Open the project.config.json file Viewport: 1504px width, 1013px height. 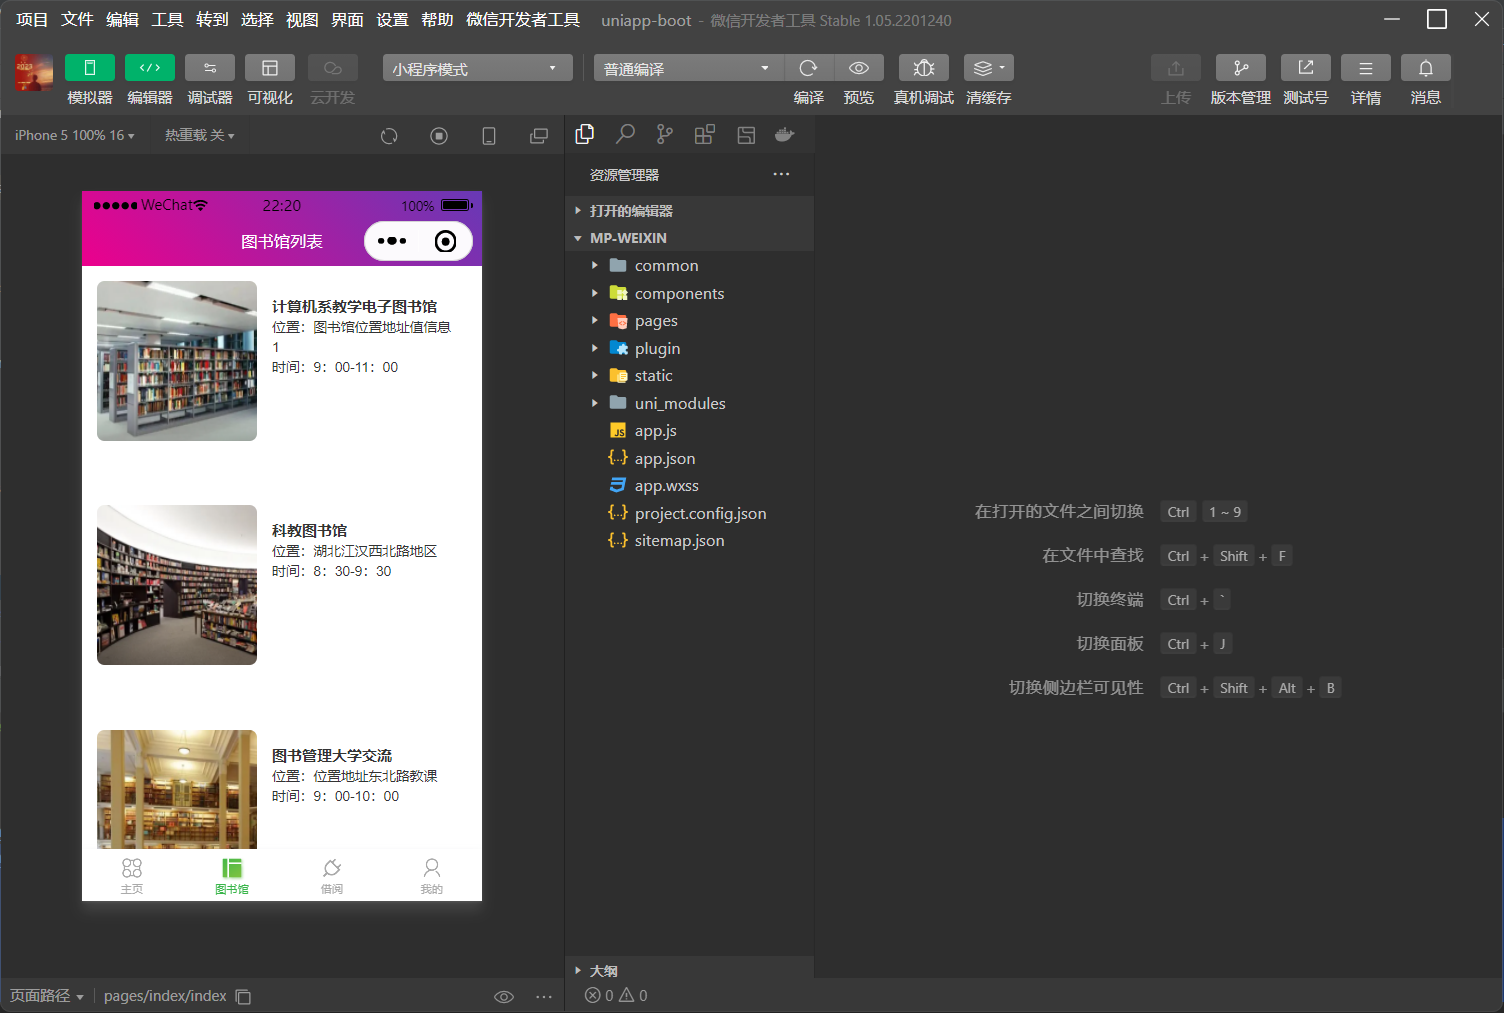pyautogui.click(x=689, y=514)
